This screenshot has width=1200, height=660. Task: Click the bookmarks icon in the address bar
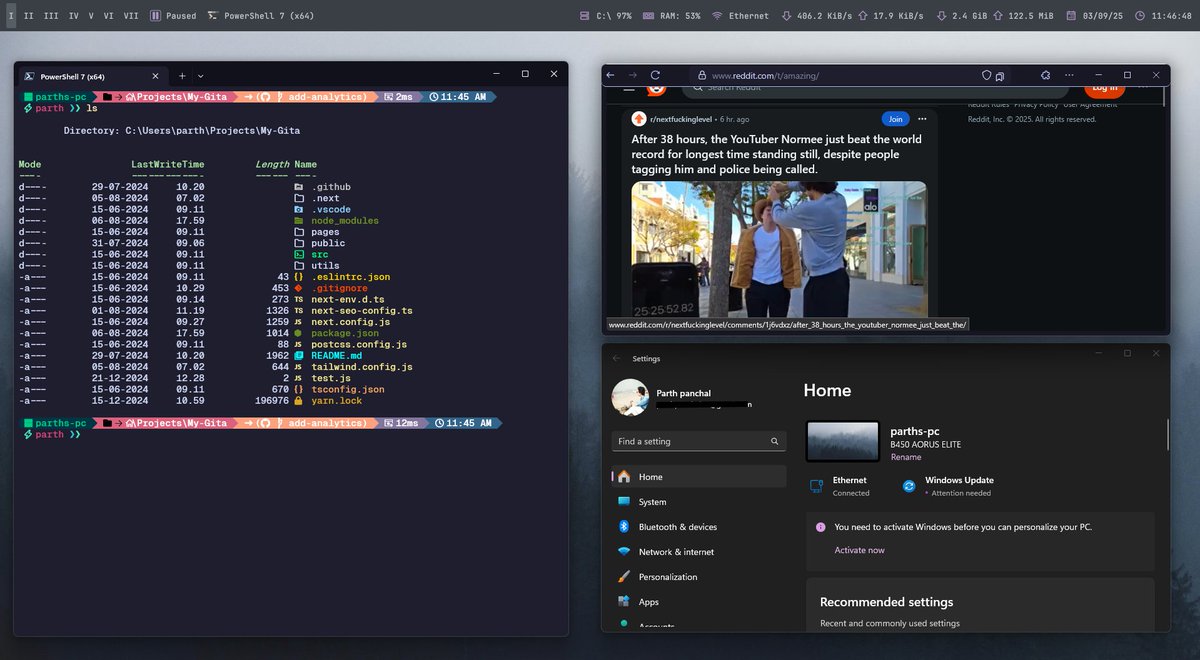coord(1000,75)
